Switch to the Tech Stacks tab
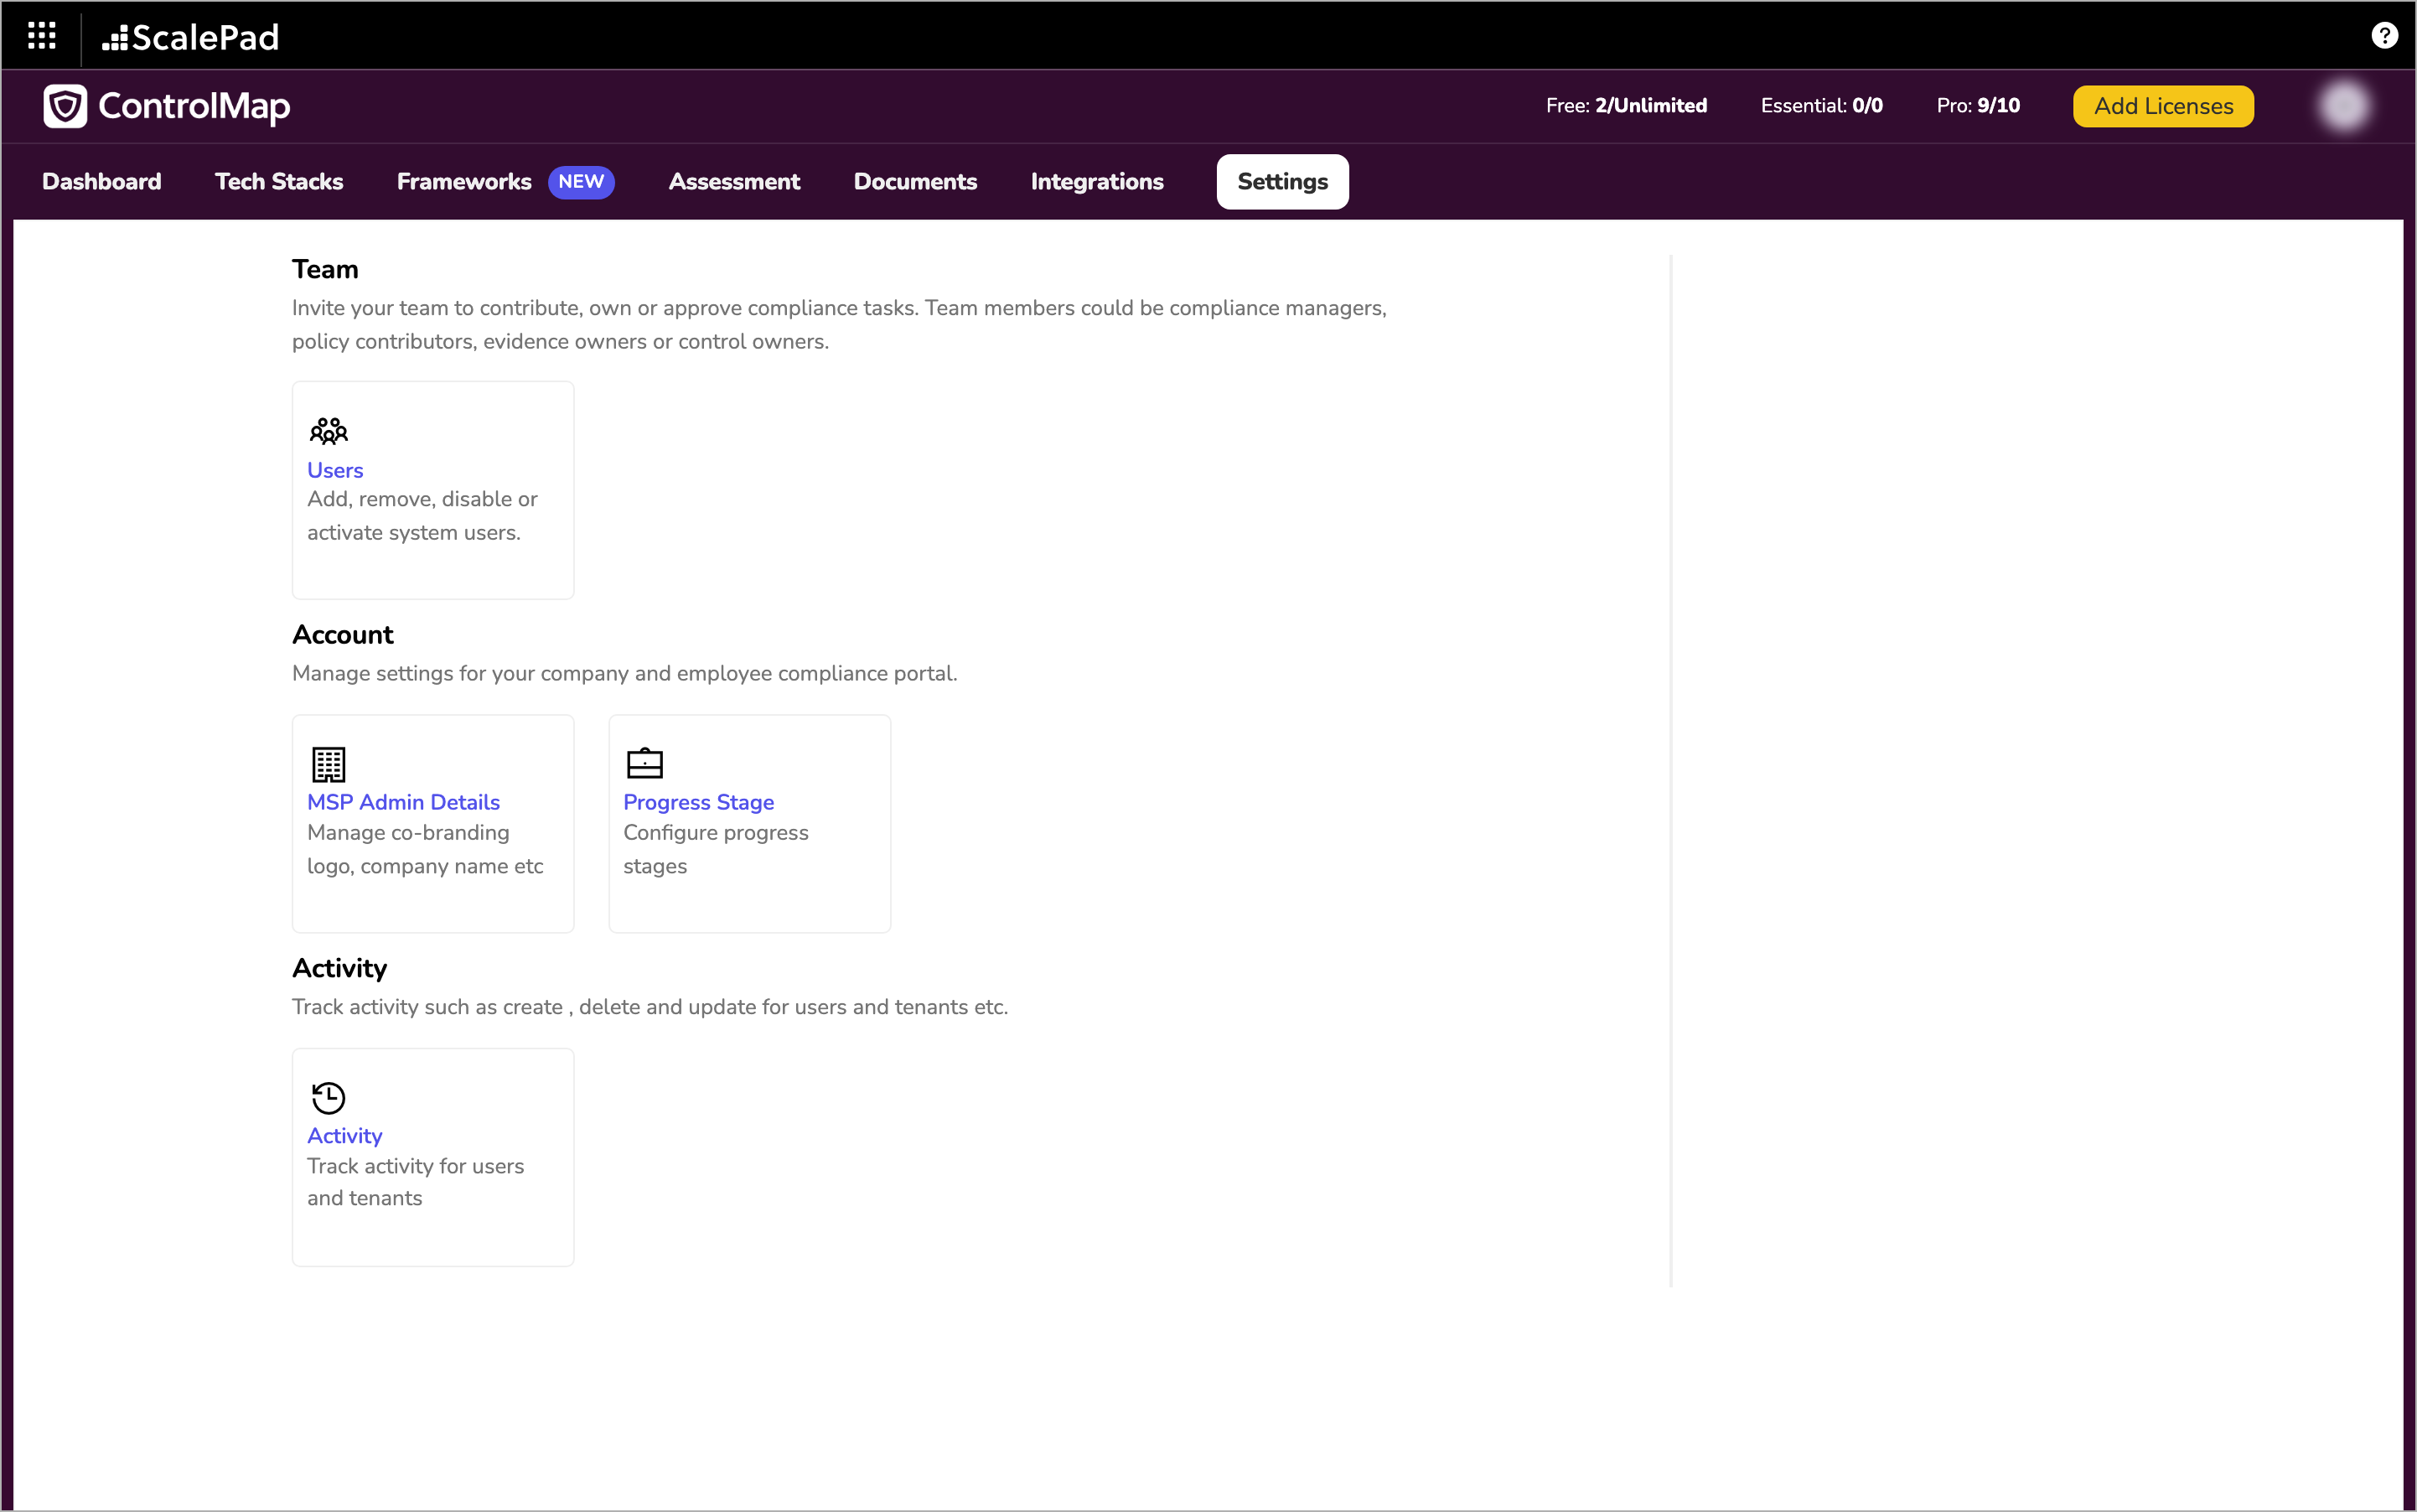 (x=279, y=182)
